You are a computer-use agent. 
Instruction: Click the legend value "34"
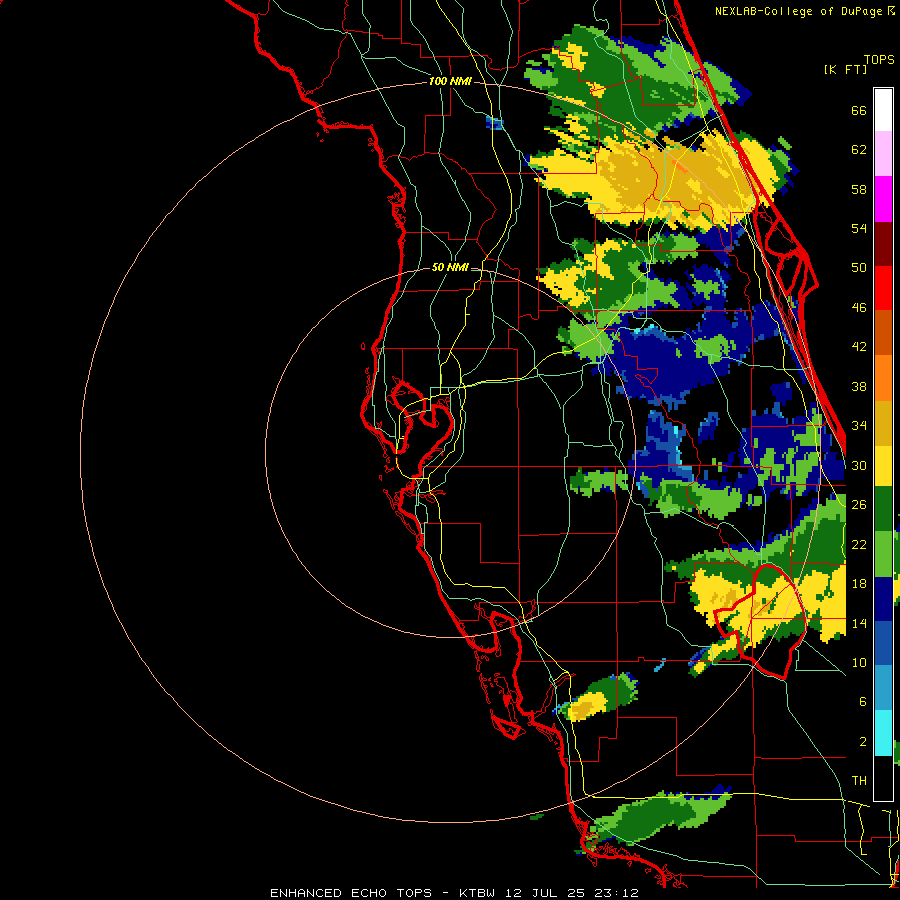[x=859, y=426]
